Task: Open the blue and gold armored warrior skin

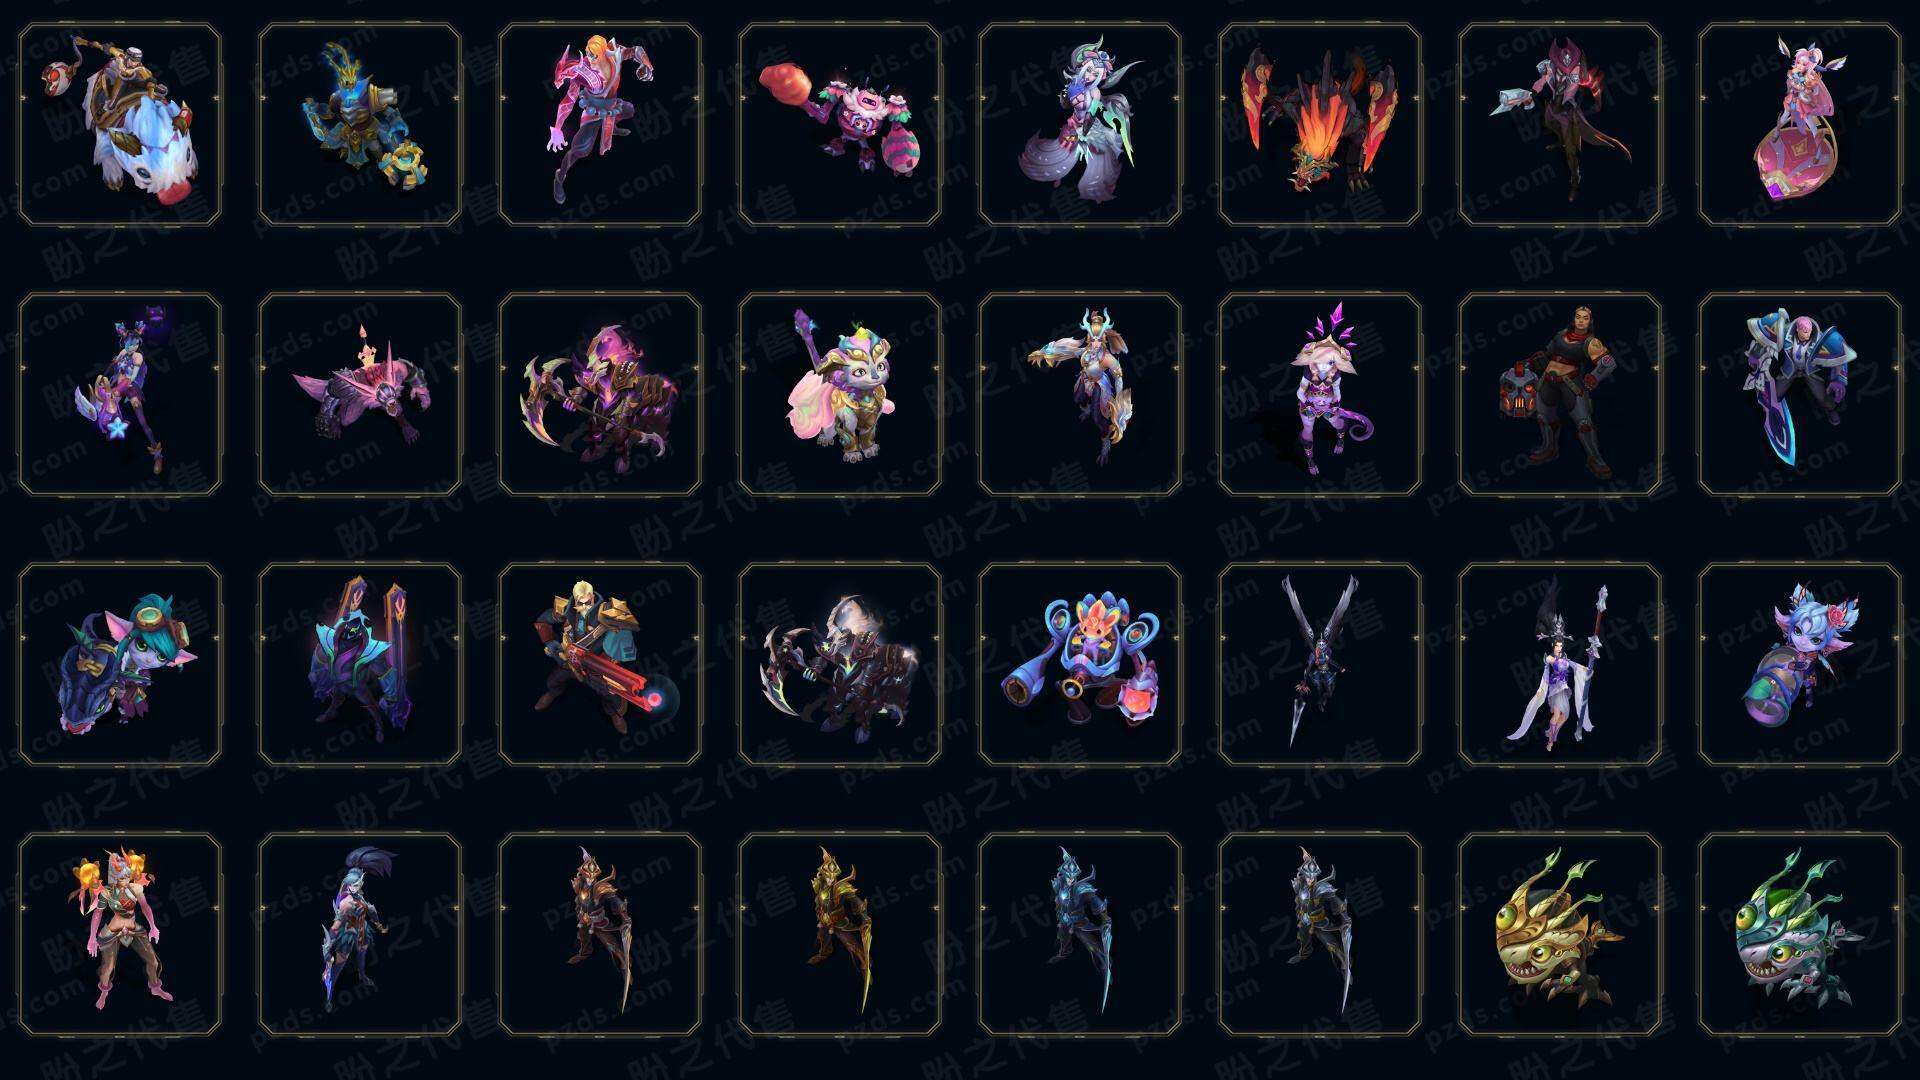Action: 360,125
